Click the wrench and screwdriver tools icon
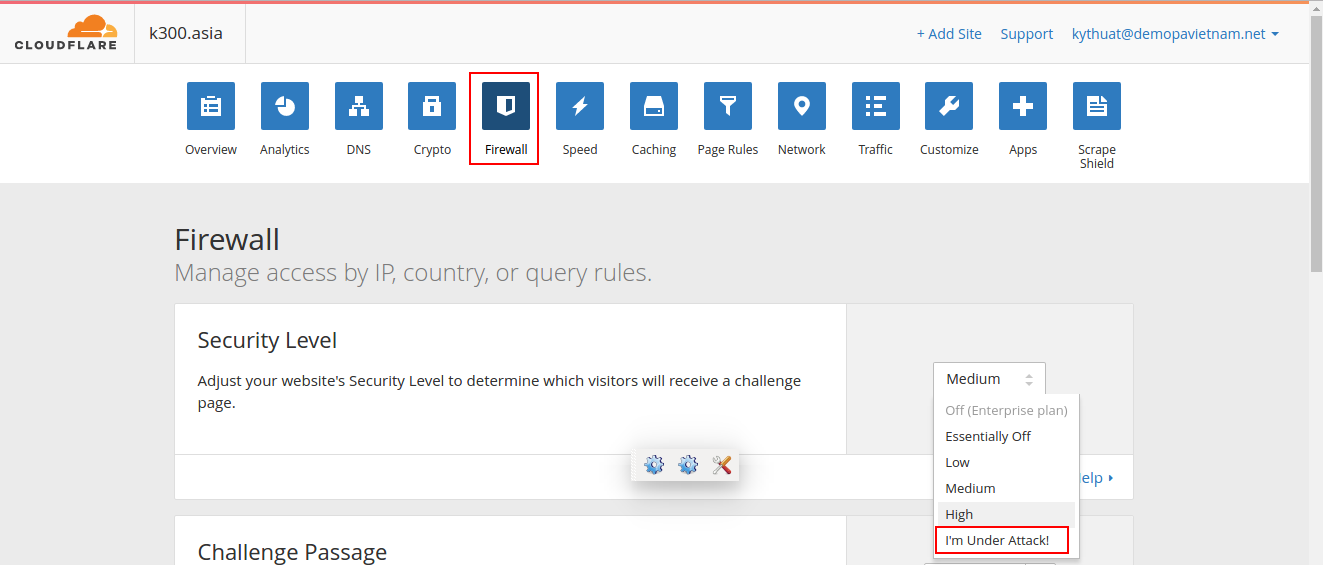This screenshot has width=1323, height=565. tap(722, 465)
